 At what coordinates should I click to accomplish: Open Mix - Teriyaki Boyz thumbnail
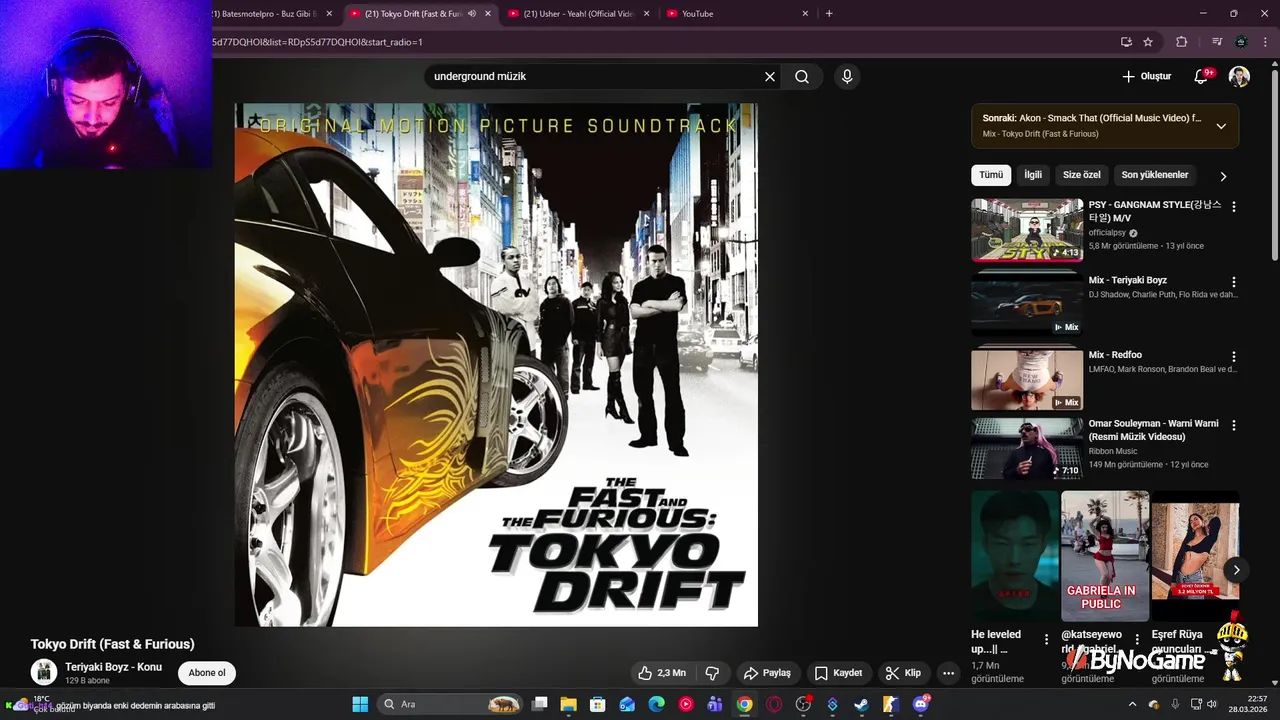tap(1027, 304)
